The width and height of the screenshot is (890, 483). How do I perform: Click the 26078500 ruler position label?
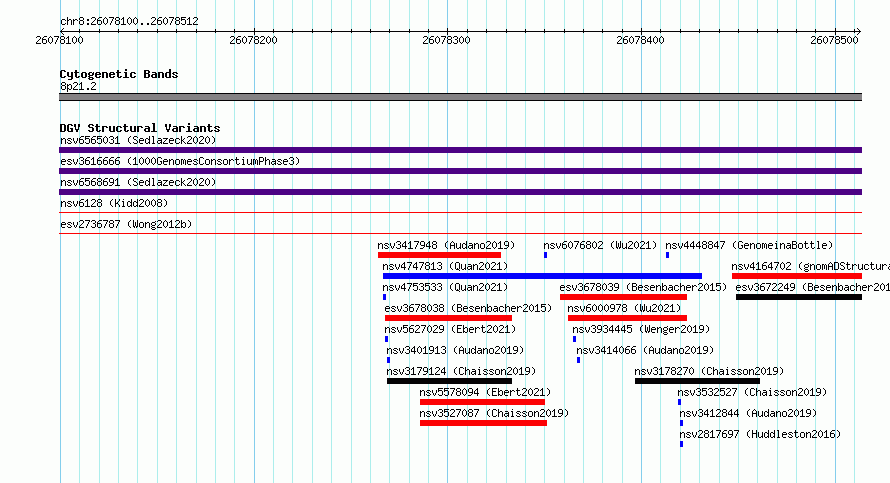click(834, 40)
